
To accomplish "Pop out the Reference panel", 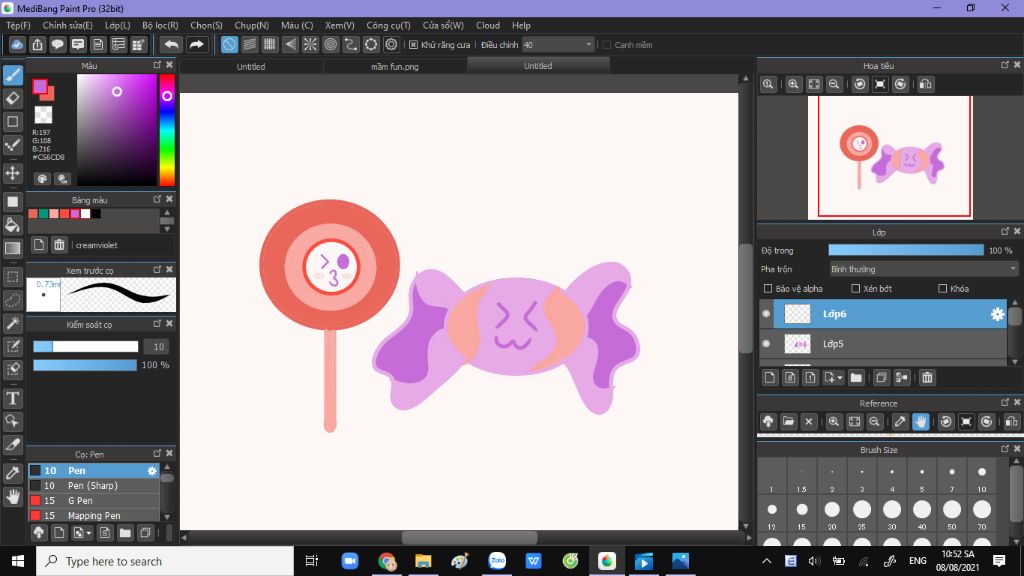I will point(1004,403).
